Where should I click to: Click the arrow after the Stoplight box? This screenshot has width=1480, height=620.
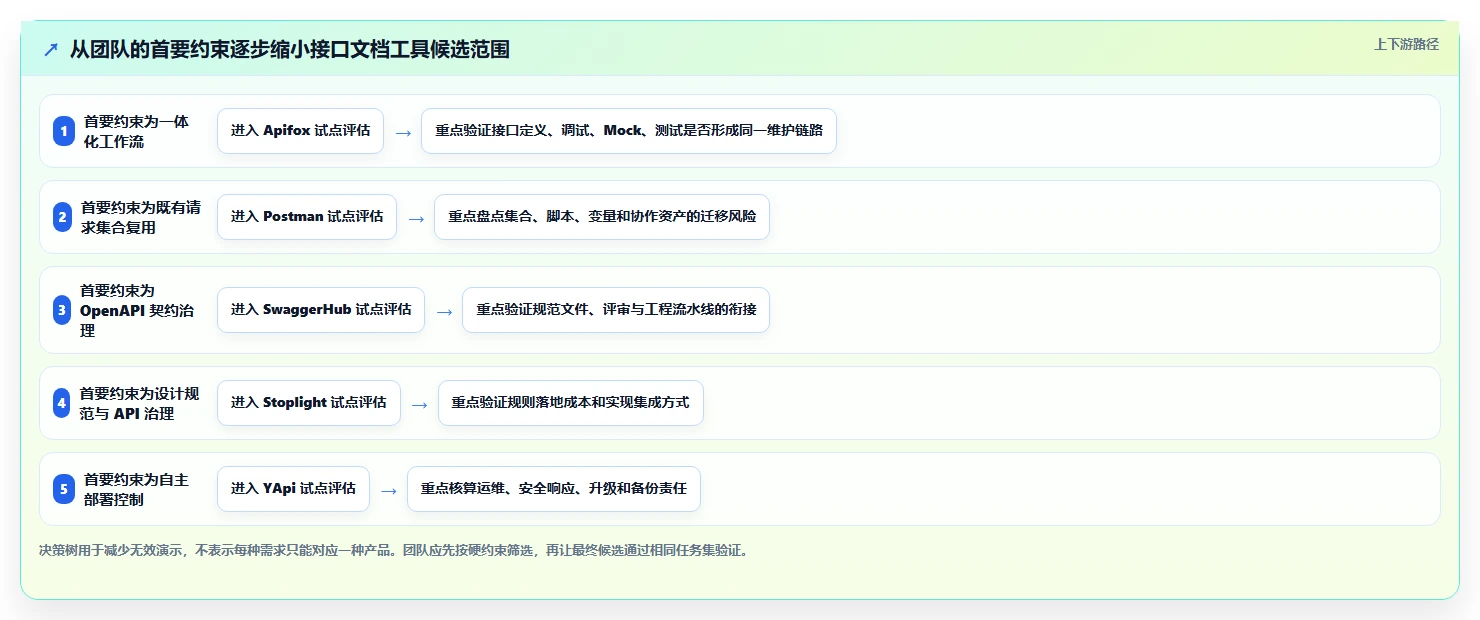tap(420, 404)
